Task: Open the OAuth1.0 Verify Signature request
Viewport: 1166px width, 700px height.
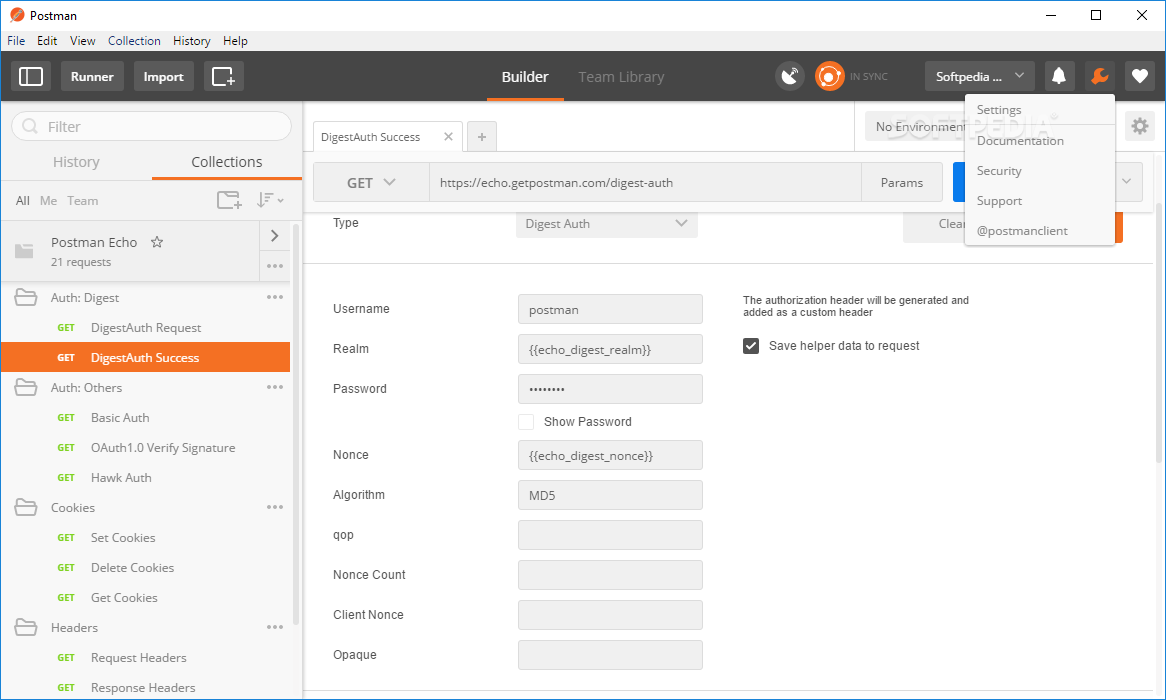Action: coord(146,448)
